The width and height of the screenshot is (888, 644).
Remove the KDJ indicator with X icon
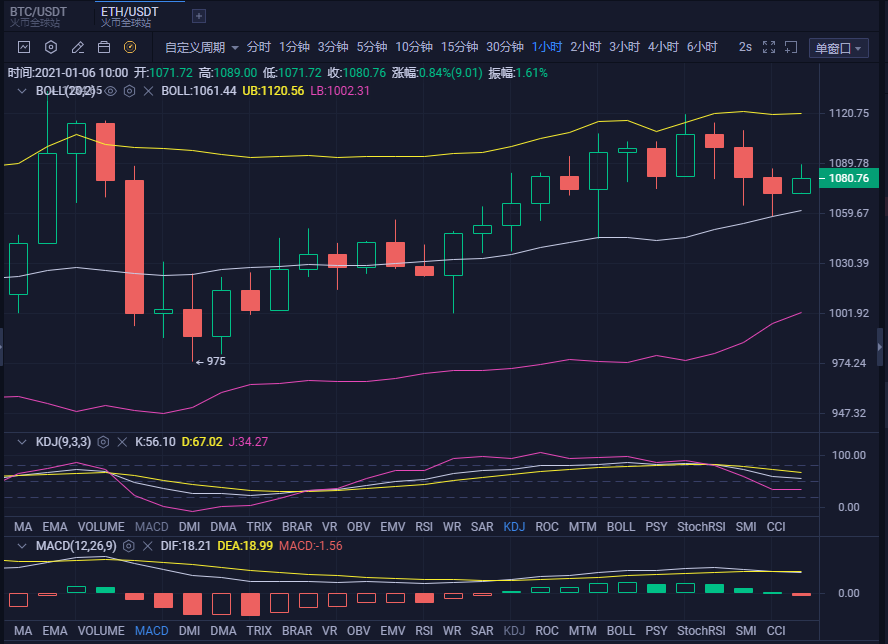click(122, 441)
